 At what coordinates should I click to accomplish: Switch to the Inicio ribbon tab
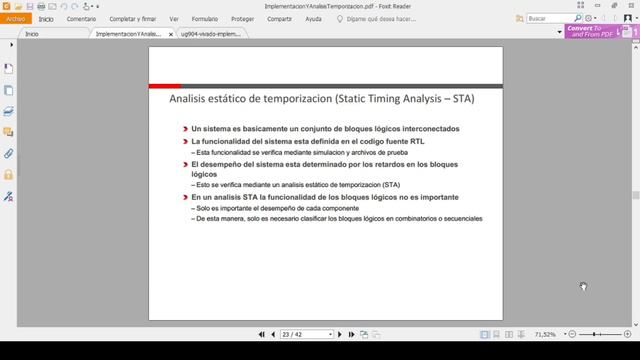click(x=46, y=19)
